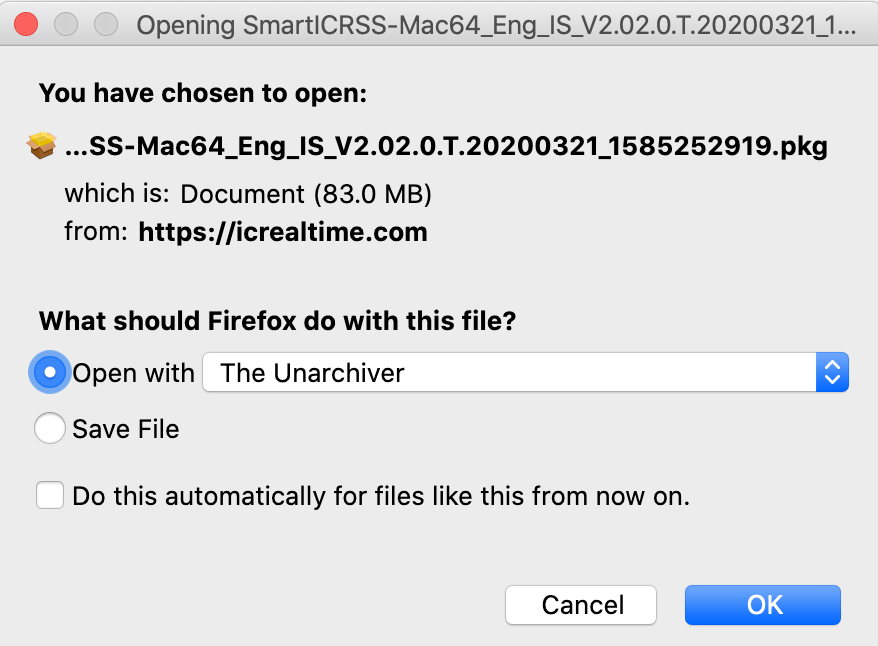
Task: Select the "Save File" radio button
Action: [50, 428]
